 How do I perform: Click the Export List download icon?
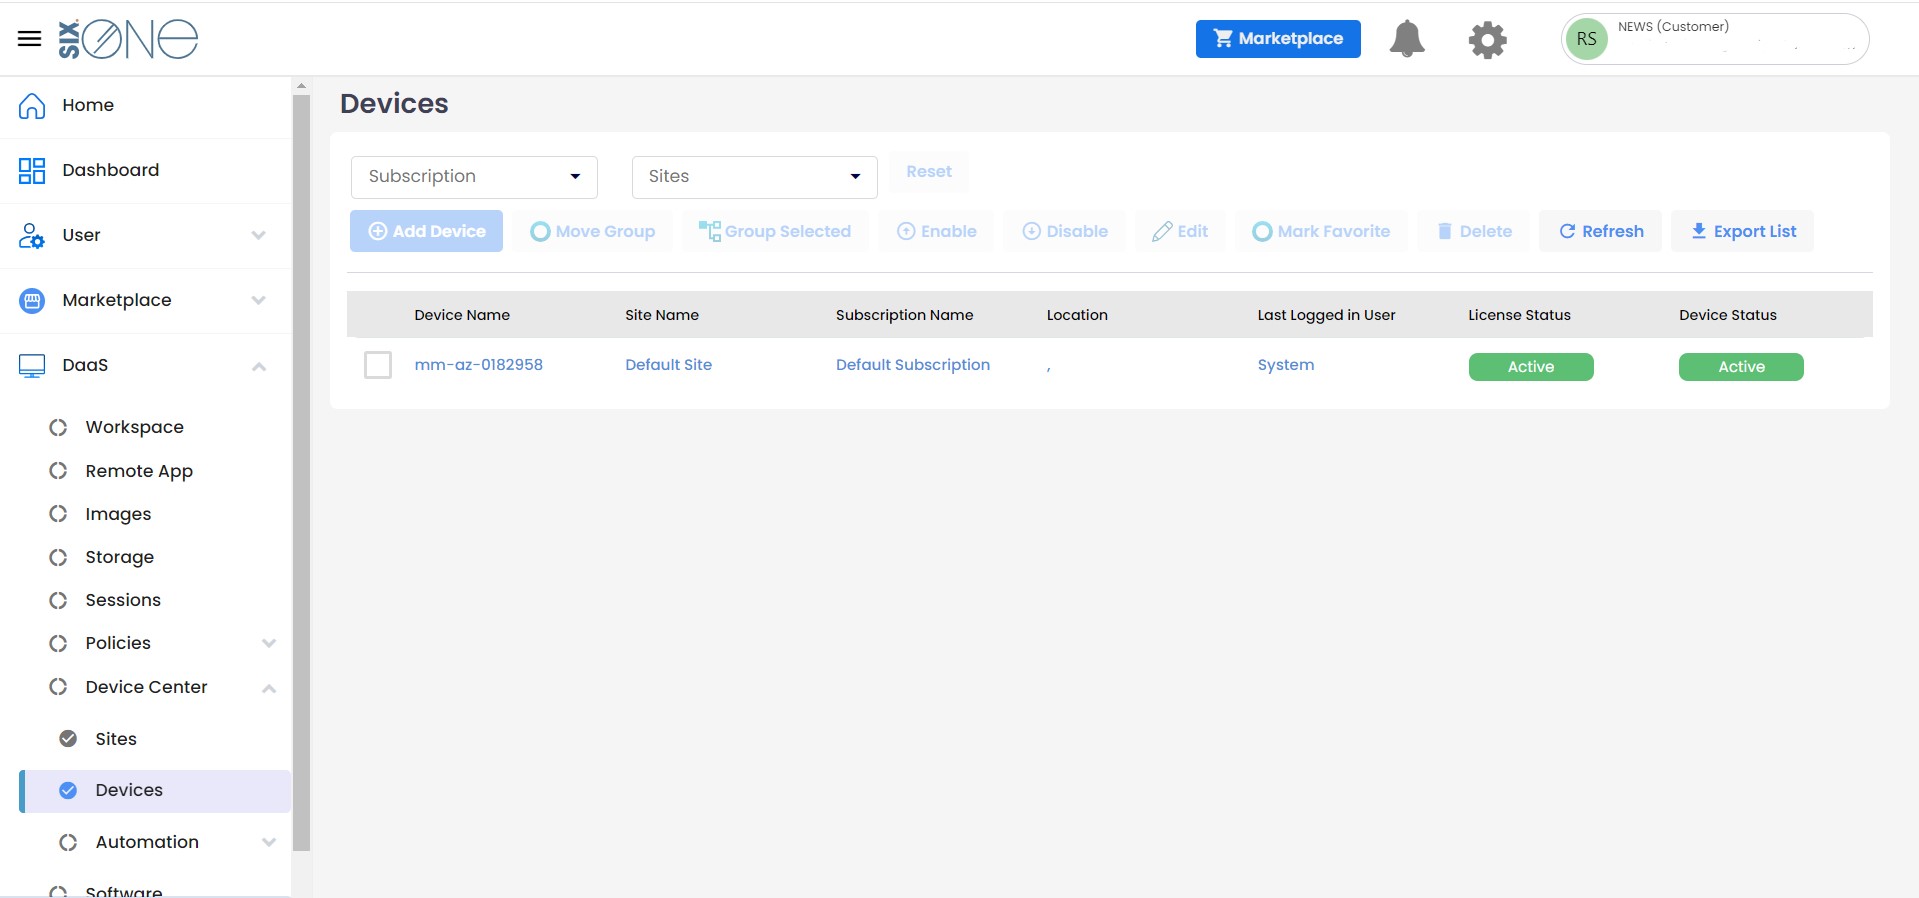coord(1698,231)
